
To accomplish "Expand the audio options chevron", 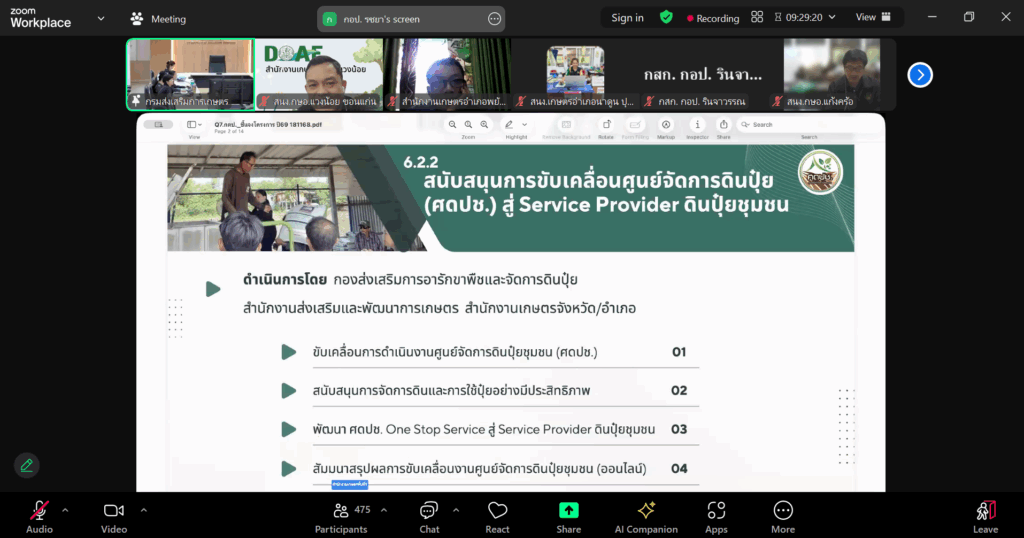I will pyautogui.click(x=65, y=510).
